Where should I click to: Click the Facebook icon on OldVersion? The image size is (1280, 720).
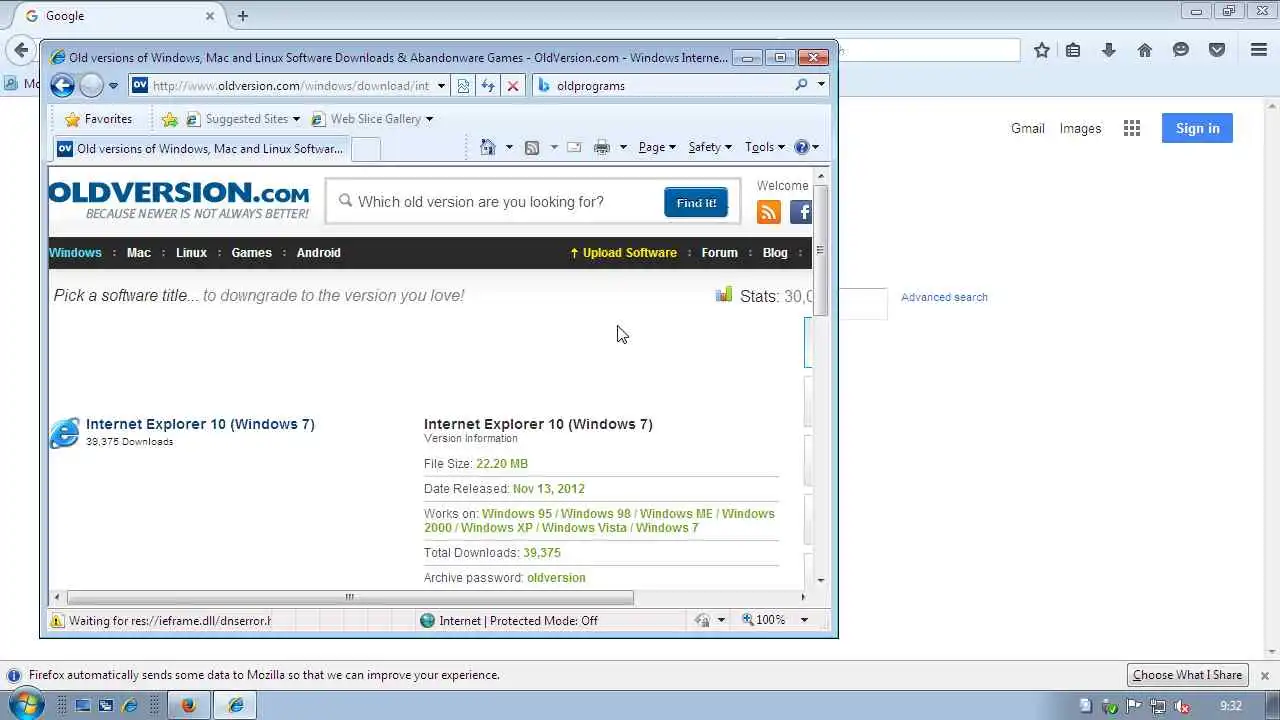801,212
